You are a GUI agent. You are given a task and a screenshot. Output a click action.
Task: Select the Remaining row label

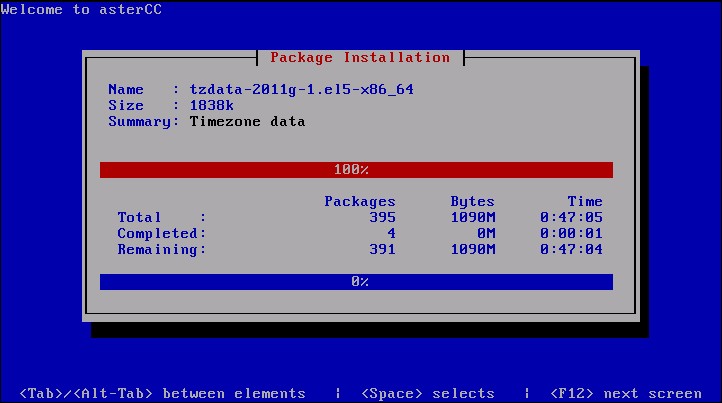point(162,249)
